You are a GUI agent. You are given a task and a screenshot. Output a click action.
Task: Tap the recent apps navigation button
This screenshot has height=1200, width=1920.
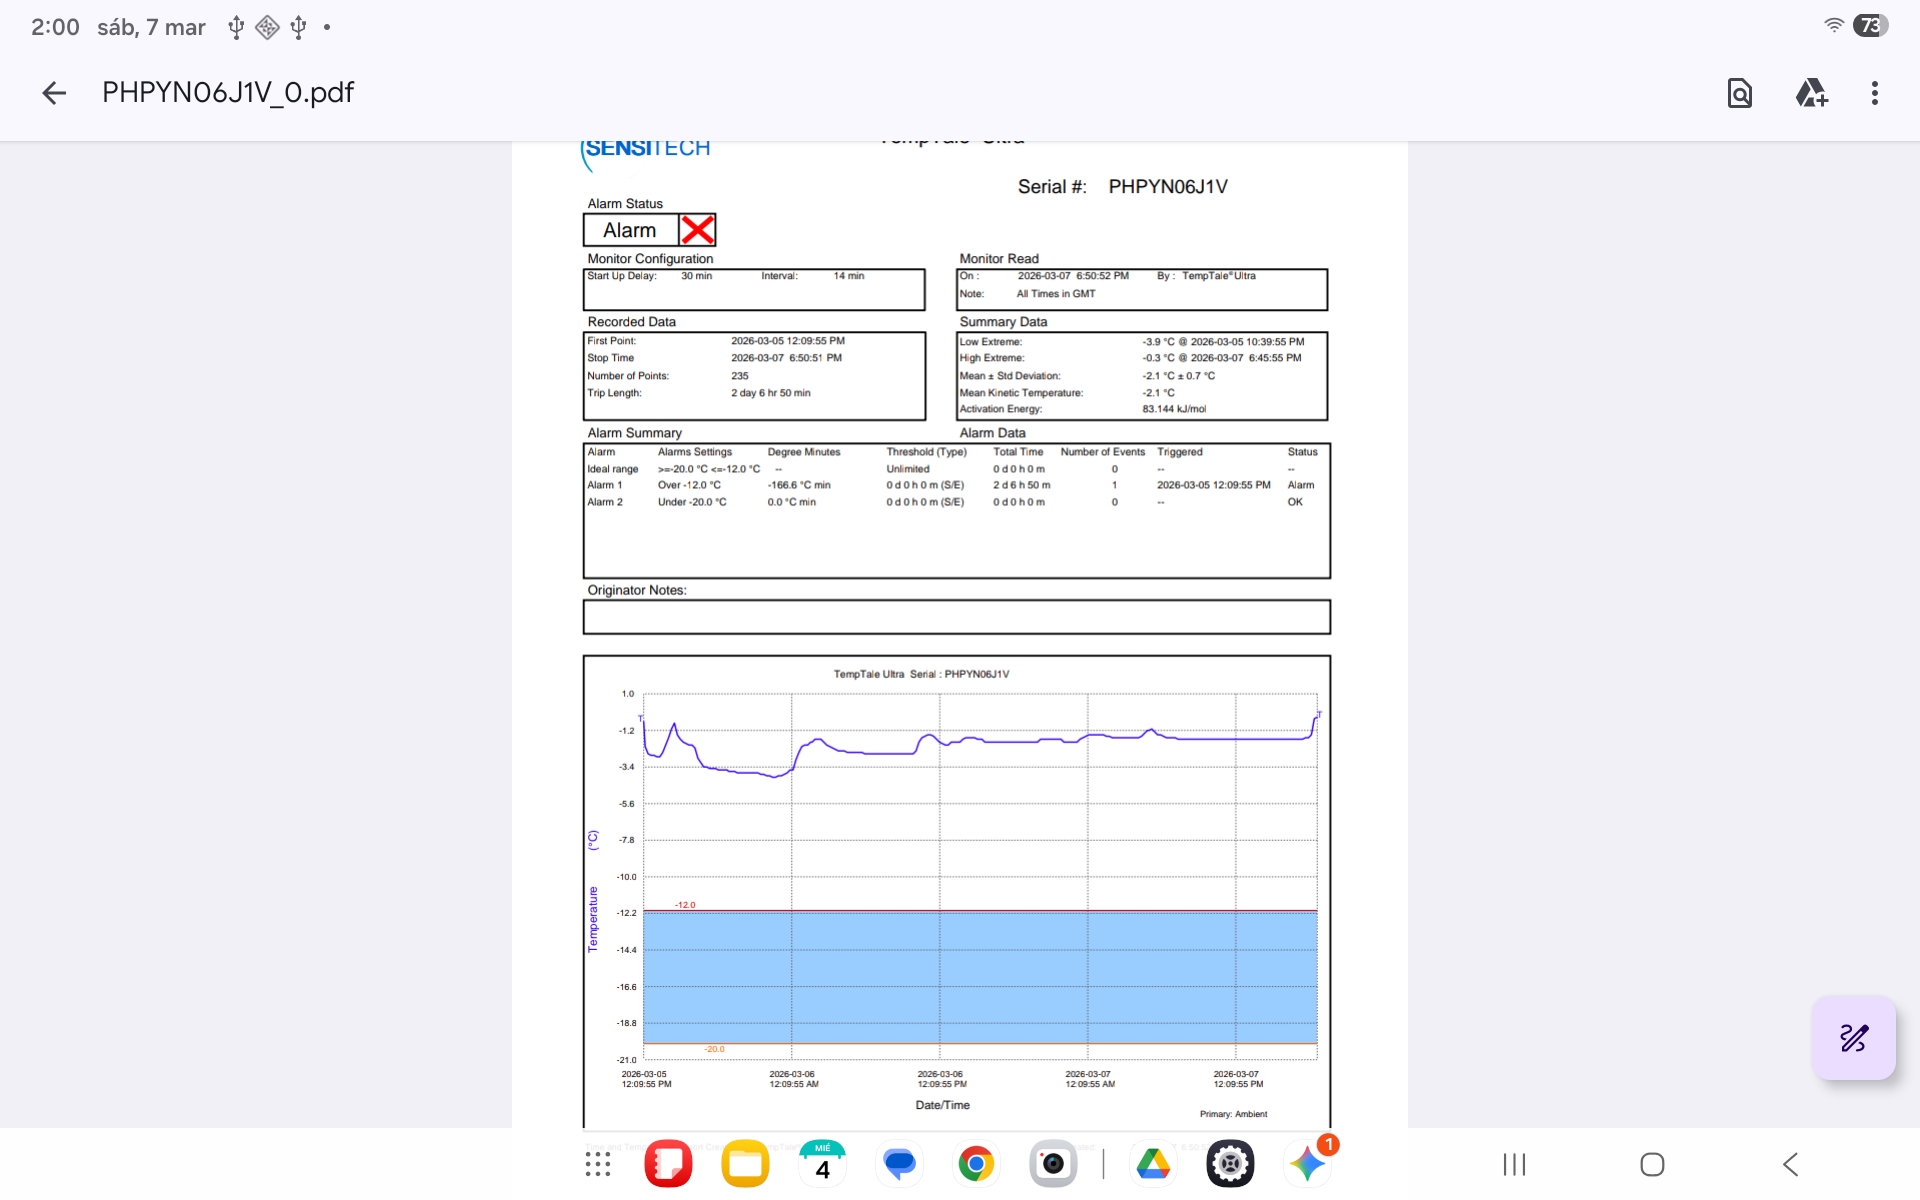(x=1514, y=1164)
